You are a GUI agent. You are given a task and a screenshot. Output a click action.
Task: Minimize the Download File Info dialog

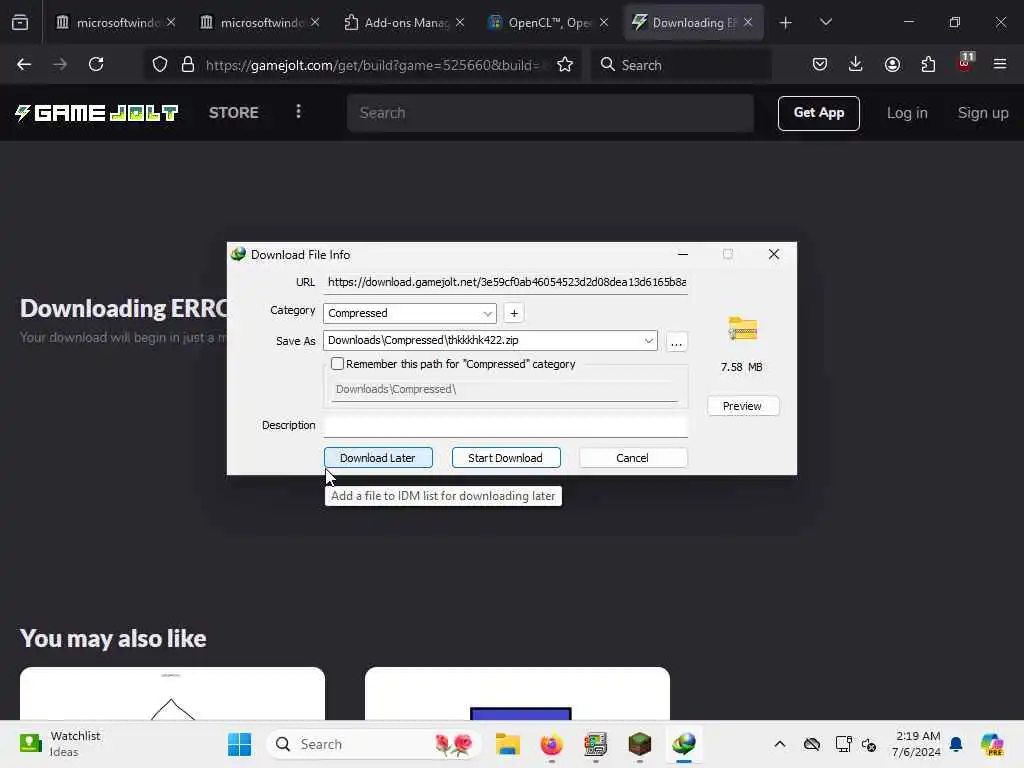[682, 254]
